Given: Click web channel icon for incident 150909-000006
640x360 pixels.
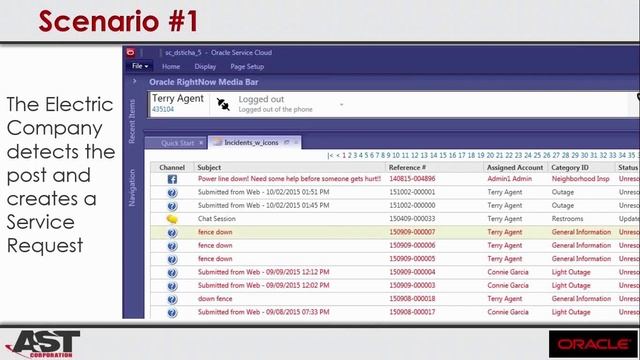Looking at the screenshot, I should click(172, 246).
